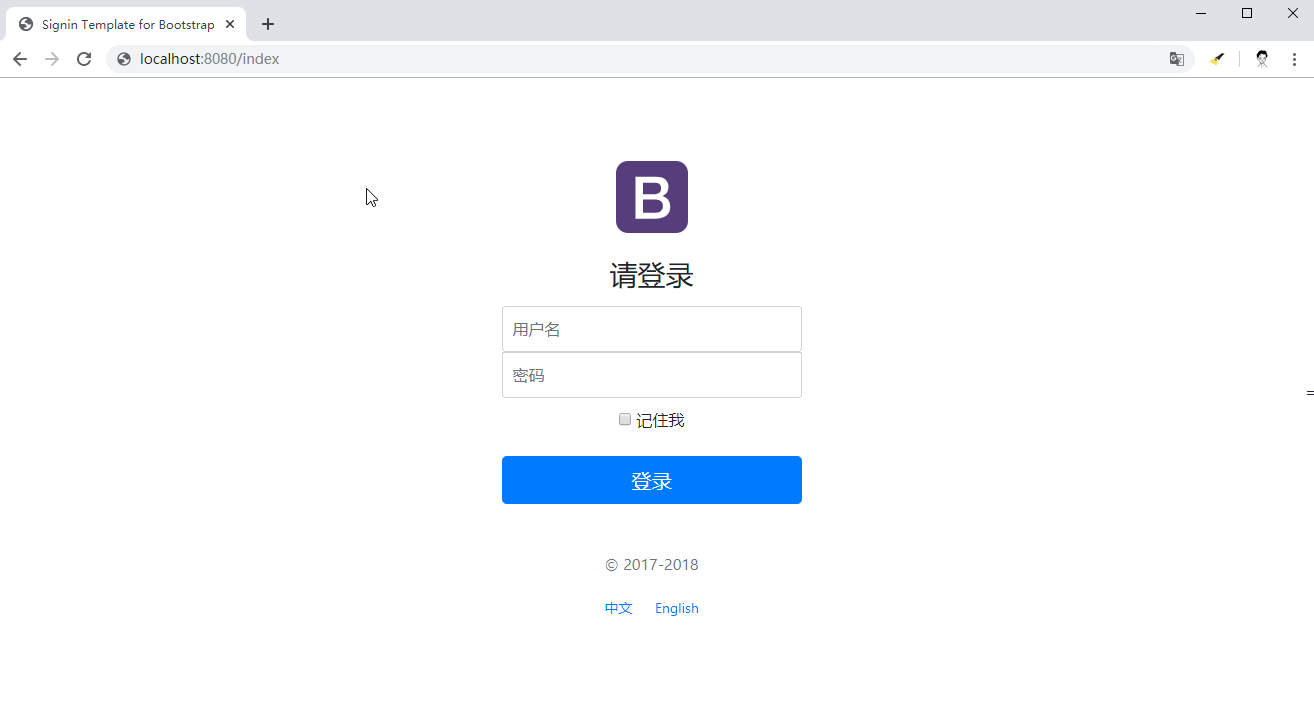Screen dimensions: 1314x704
Task: Click the browser back arrow
Action: point(20,59)
